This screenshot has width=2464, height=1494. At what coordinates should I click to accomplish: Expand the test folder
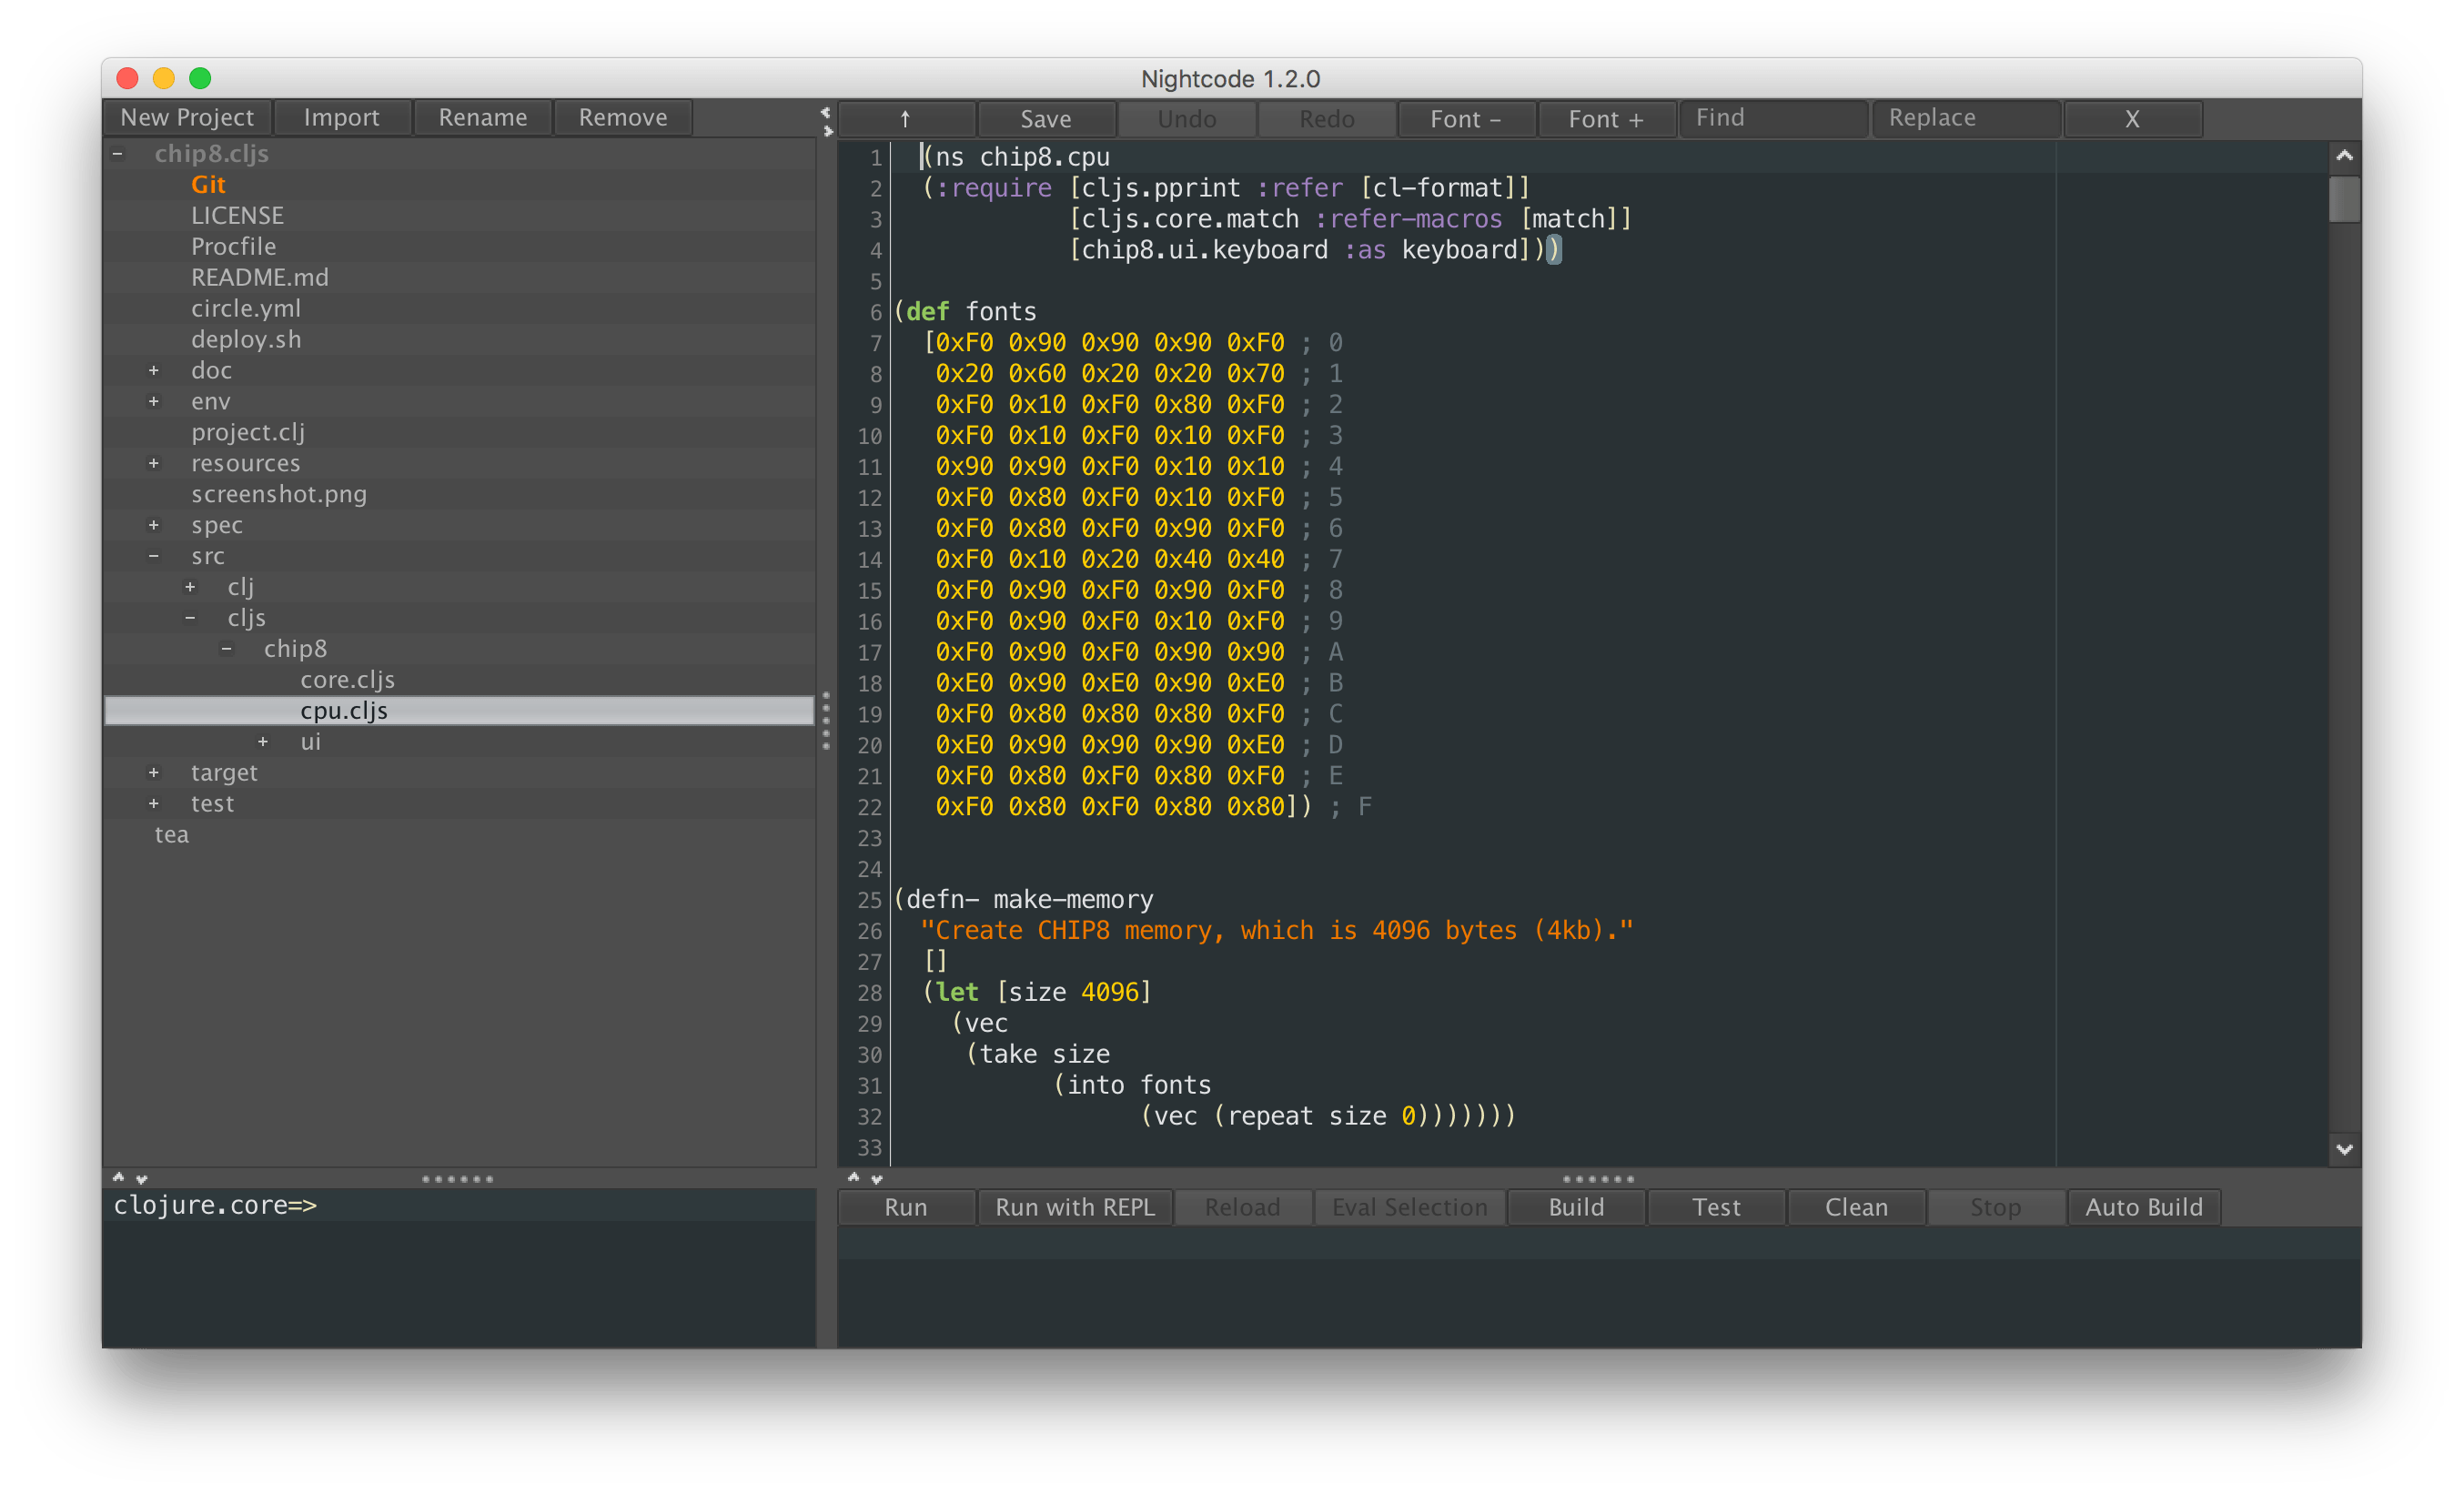[154, 804]
